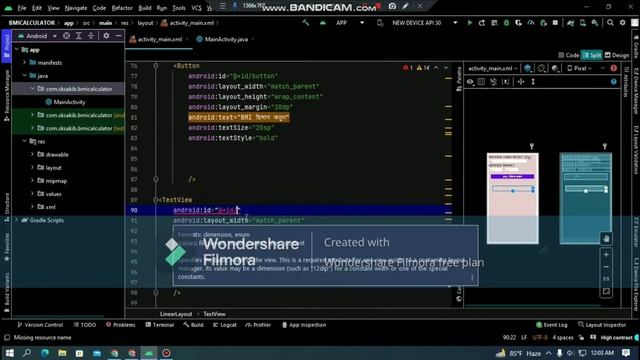Screen dimensions: 640x360
Task: Open the night mode selector icon
Action: click(555, 68)
